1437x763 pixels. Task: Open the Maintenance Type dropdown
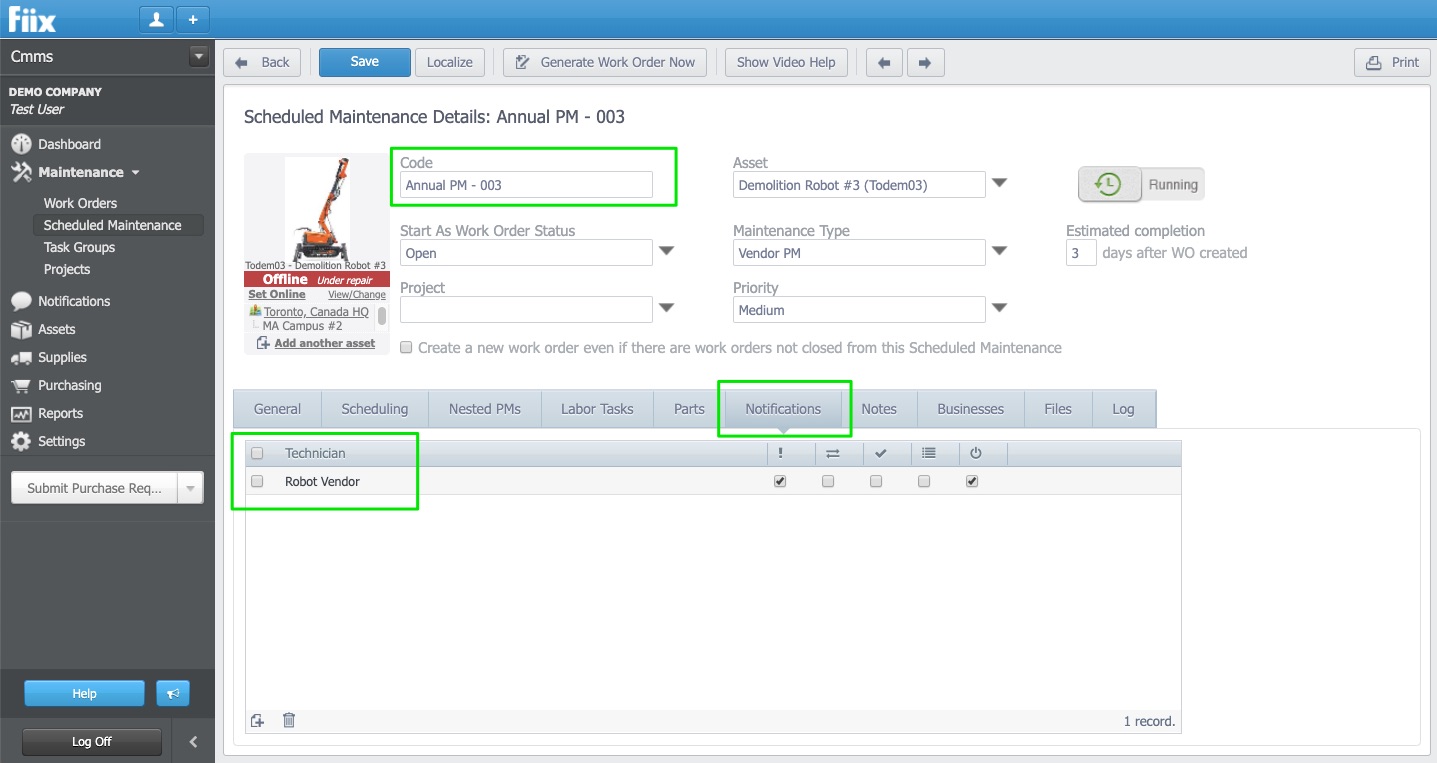[x=998, y=252]
